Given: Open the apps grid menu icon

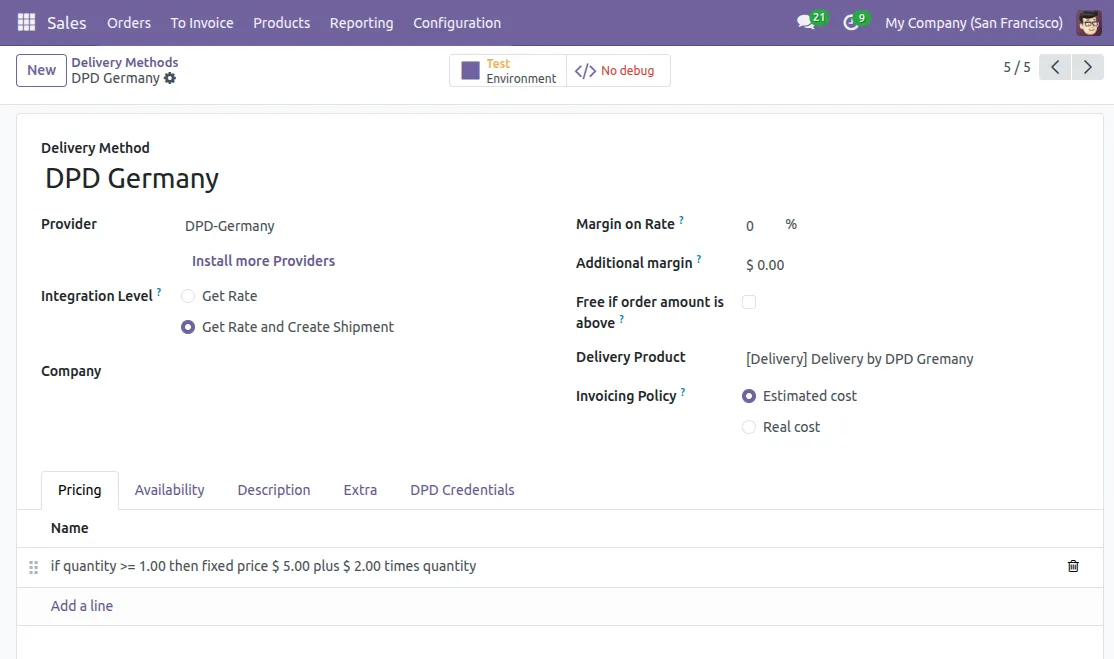Looking at the screenshot, I should (x=26, y=23).
